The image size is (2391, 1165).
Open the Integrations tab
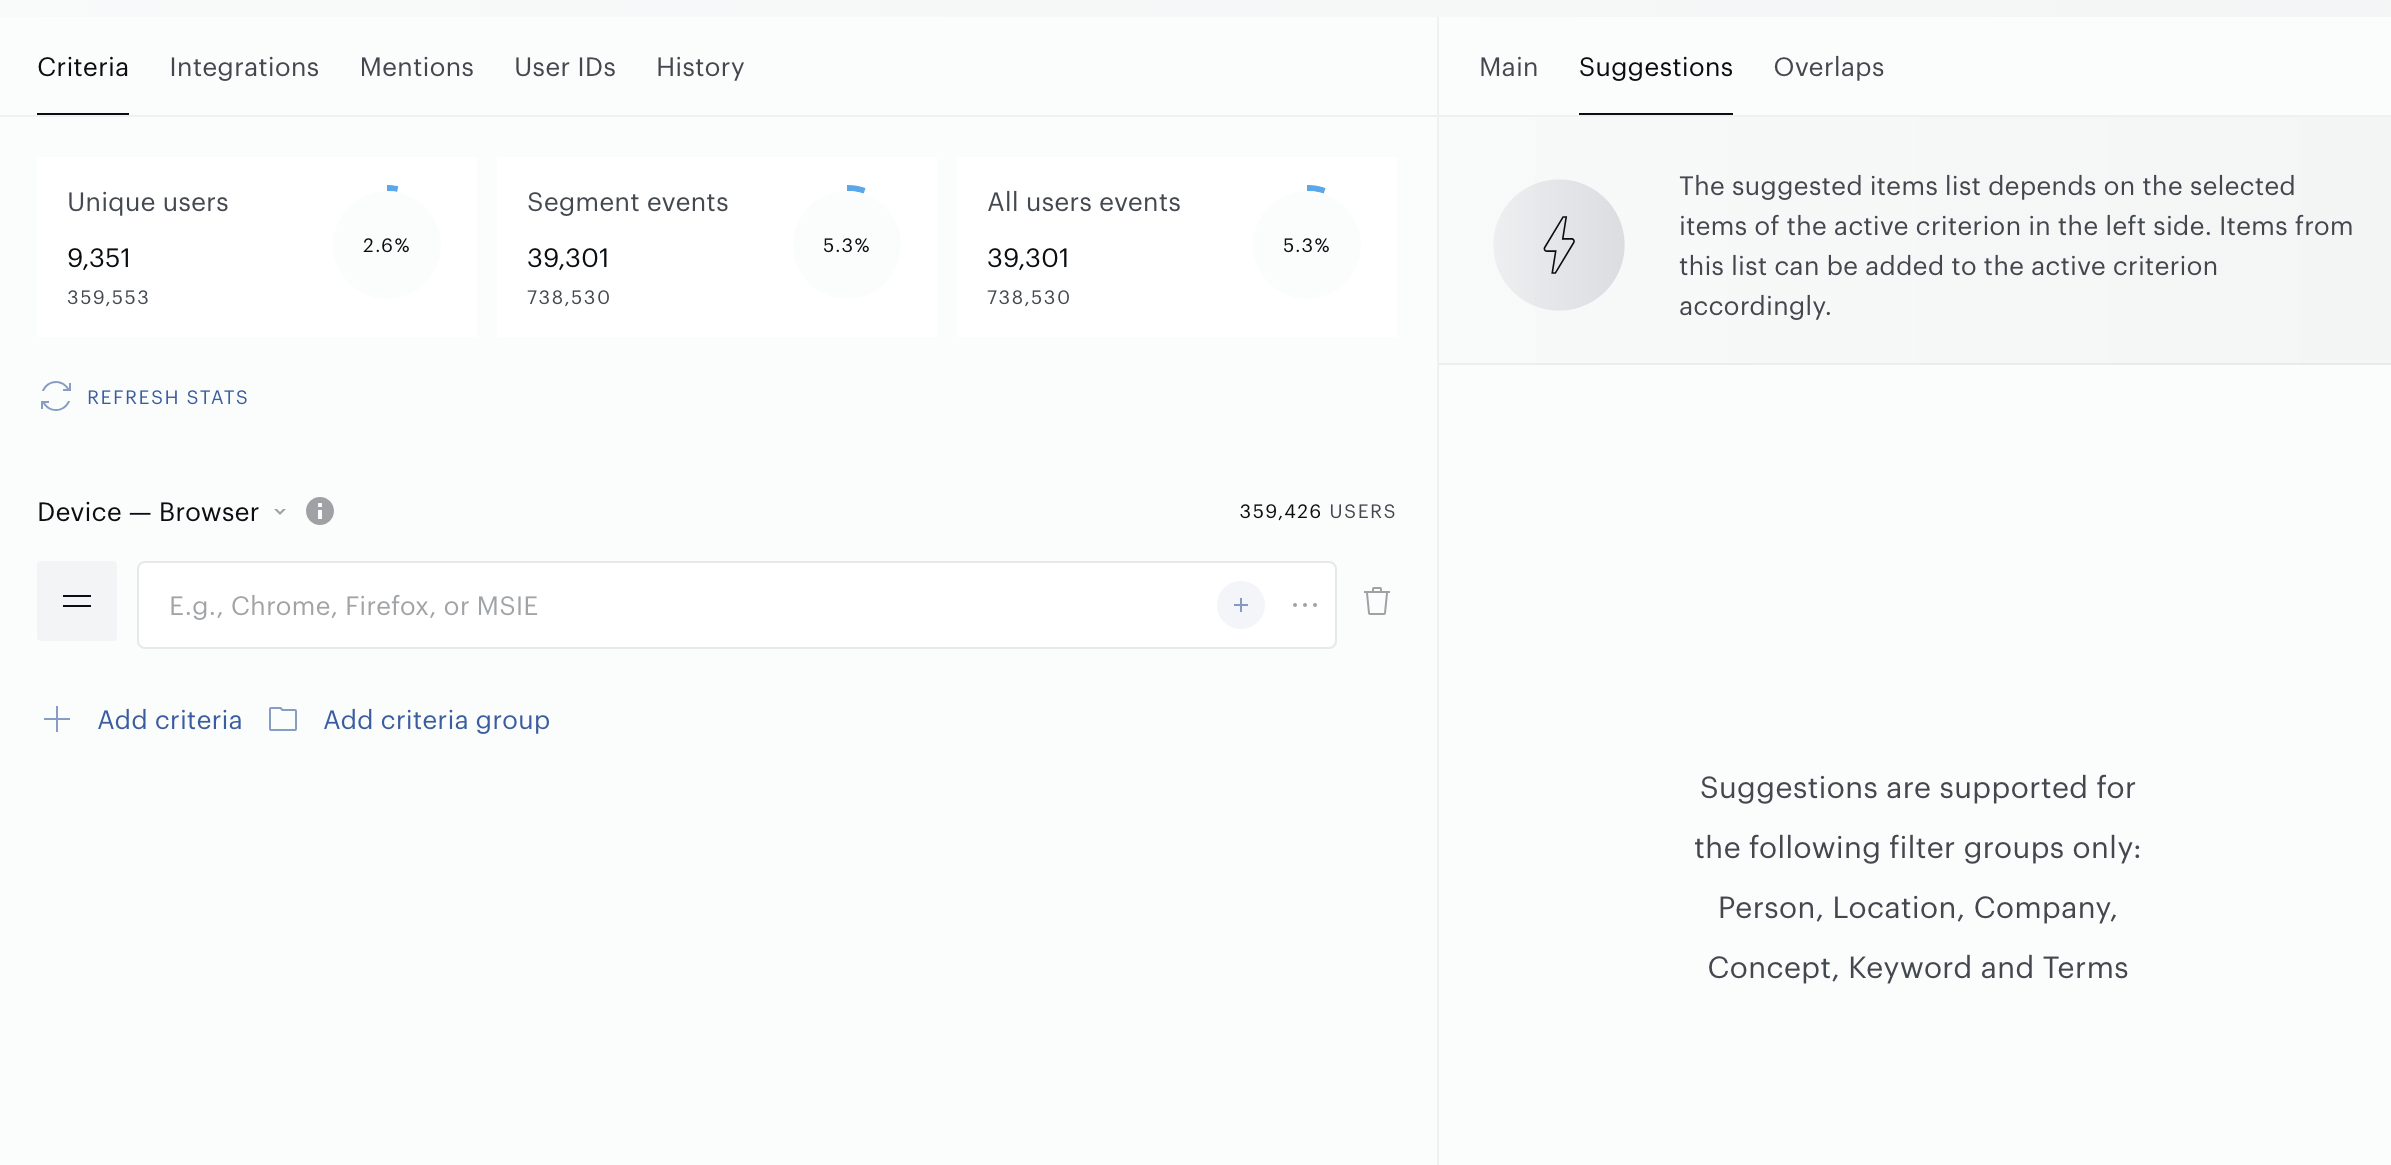244,67
